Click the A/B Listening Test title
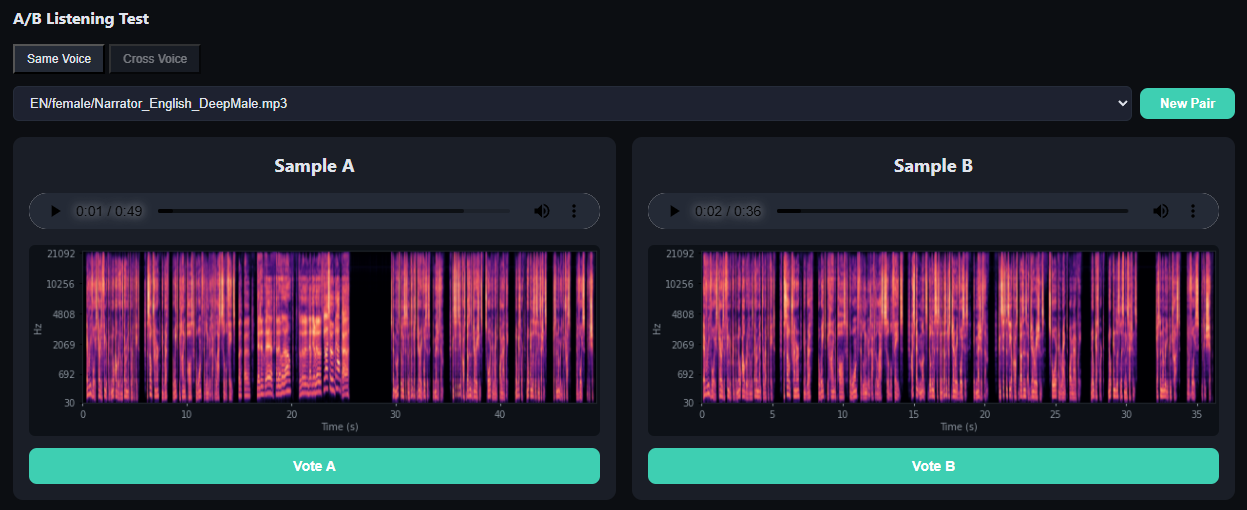Viewport: 1247px width, 510px height. pyautogui.click(x=81, y=19)
